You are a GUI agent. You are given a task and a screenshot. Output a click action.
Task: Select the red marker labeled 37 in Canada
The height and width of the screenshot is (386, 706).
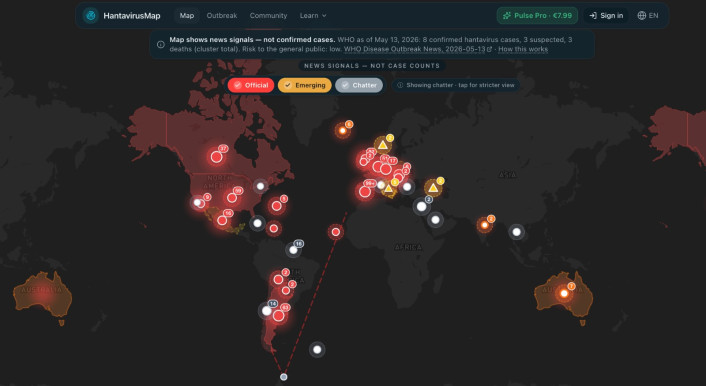[x=217, y=157]
